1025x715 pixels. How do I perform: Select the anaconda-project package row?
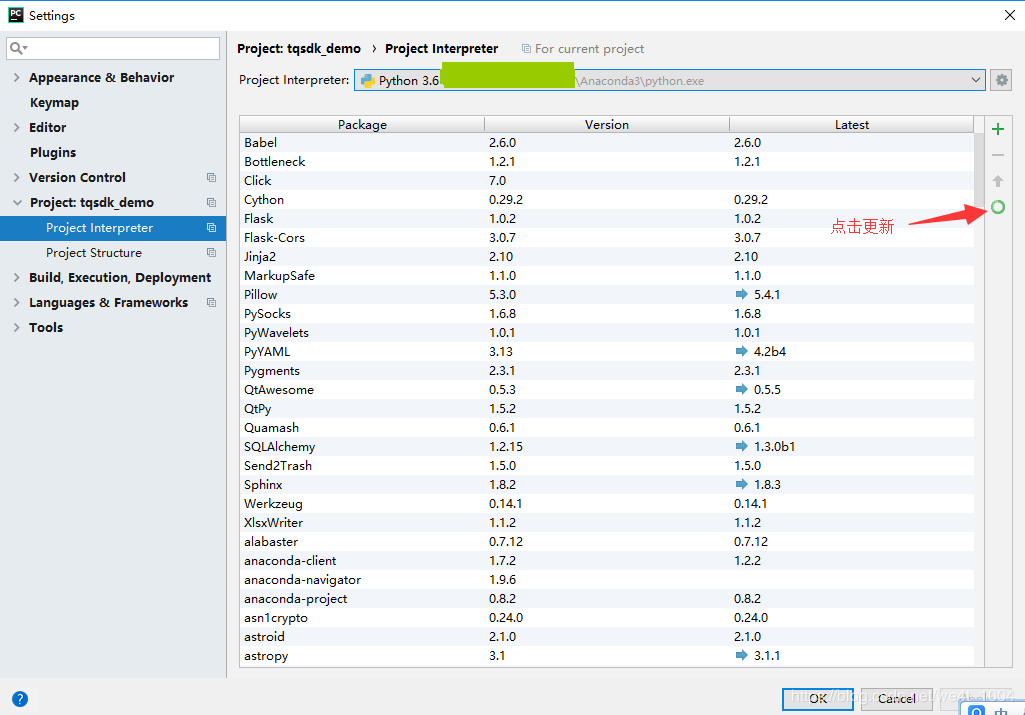tap(607, 598)
